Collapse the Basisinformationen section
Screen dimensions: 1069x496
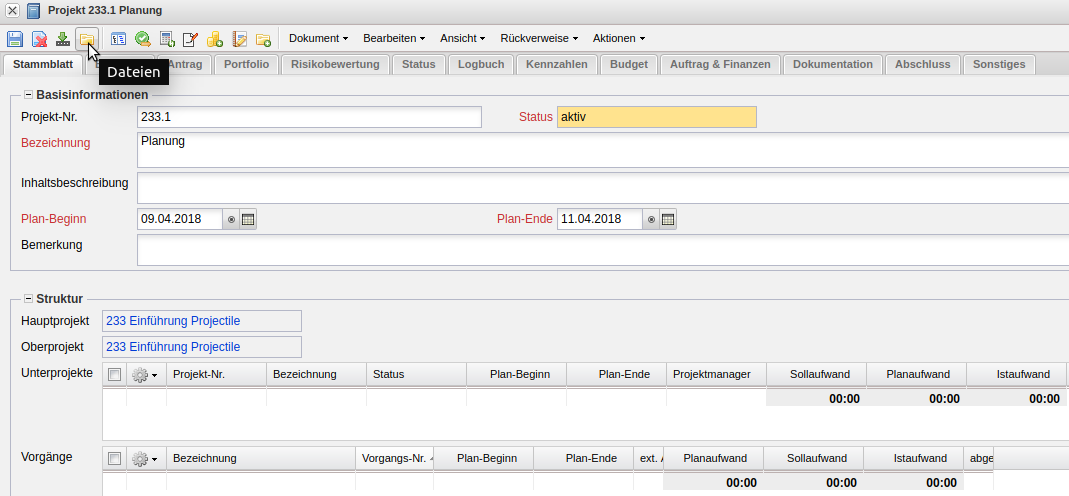point(28,95)
